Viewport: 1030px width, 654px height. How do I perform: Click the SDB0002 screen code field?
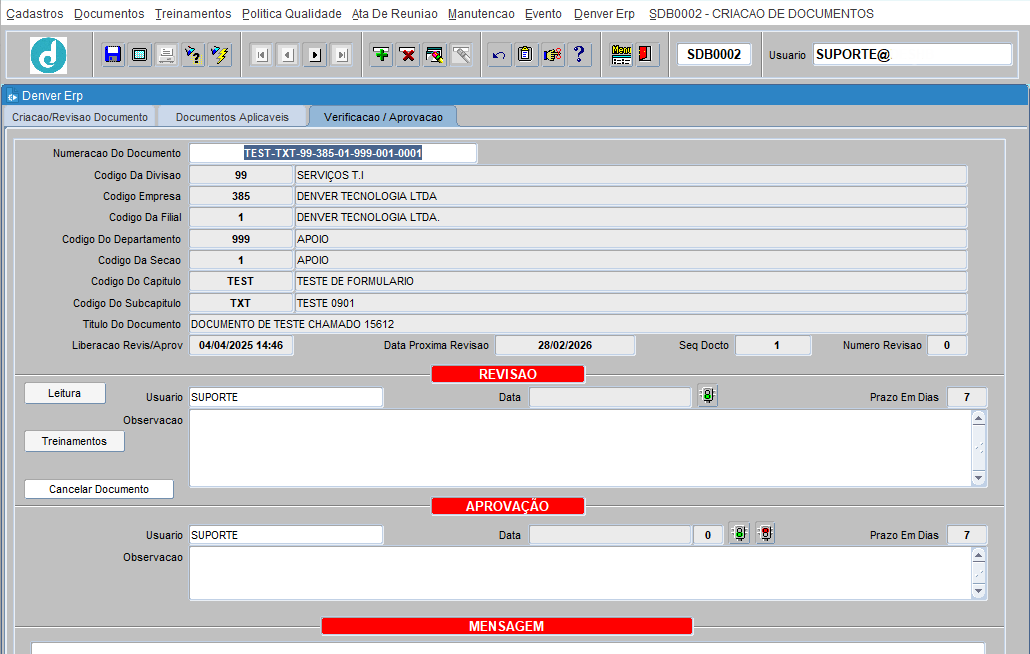[714, 54]
